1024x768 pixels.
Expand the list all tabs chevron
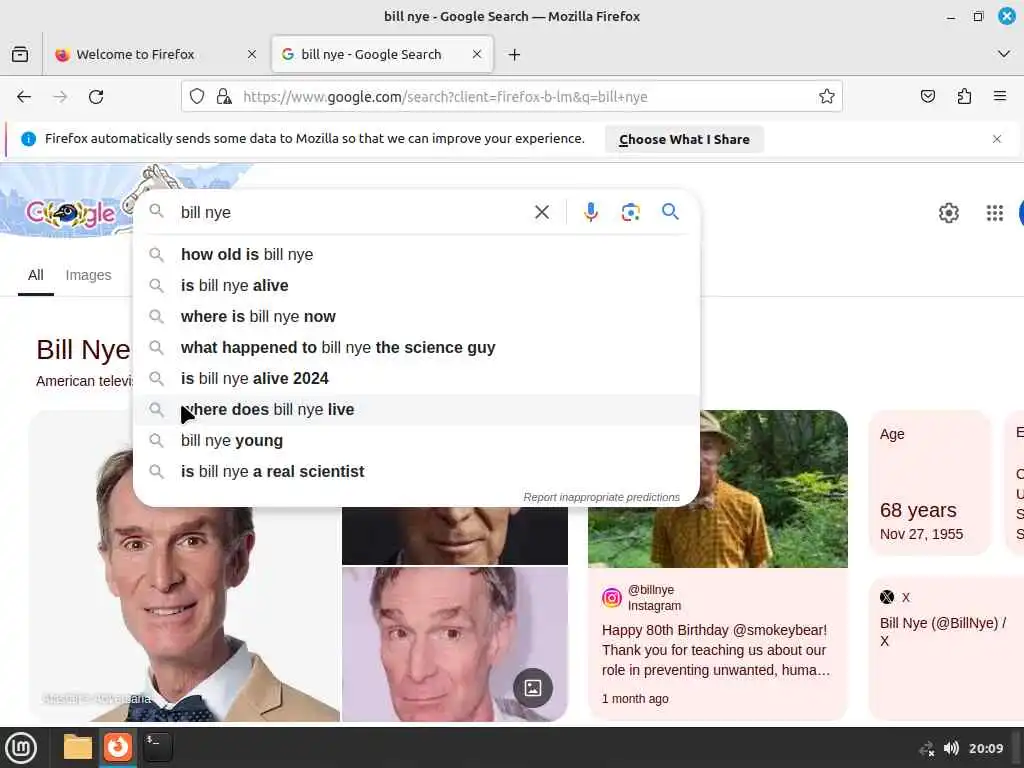pos(1004,54)
